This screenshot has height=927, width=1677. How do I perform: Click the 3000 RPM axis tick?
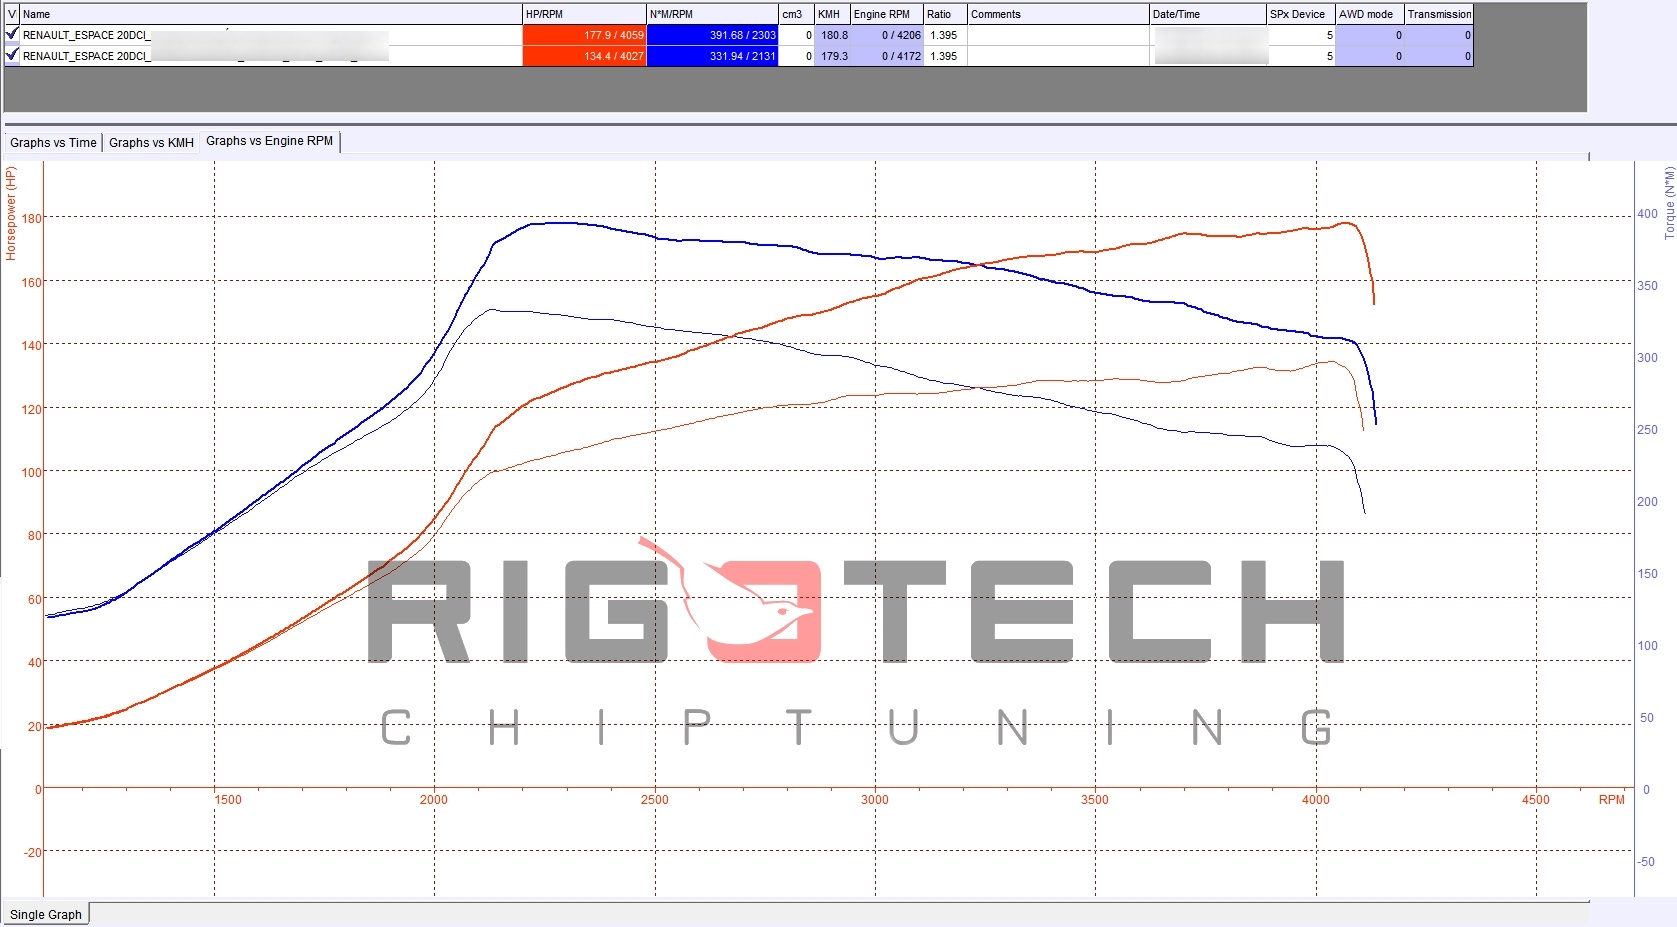pos(874,799)
